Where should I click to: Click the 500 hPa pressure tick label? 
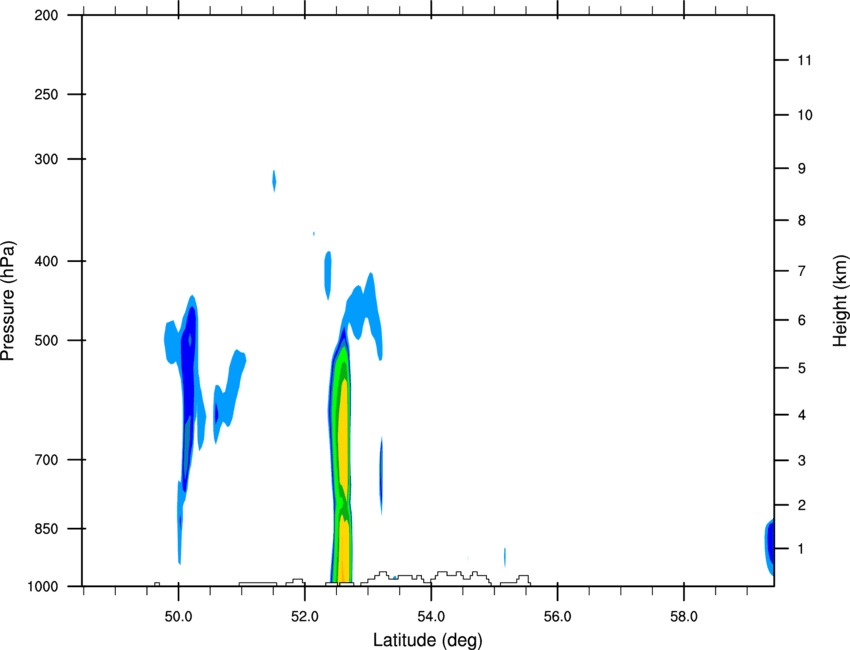click(x=46, y=340)
